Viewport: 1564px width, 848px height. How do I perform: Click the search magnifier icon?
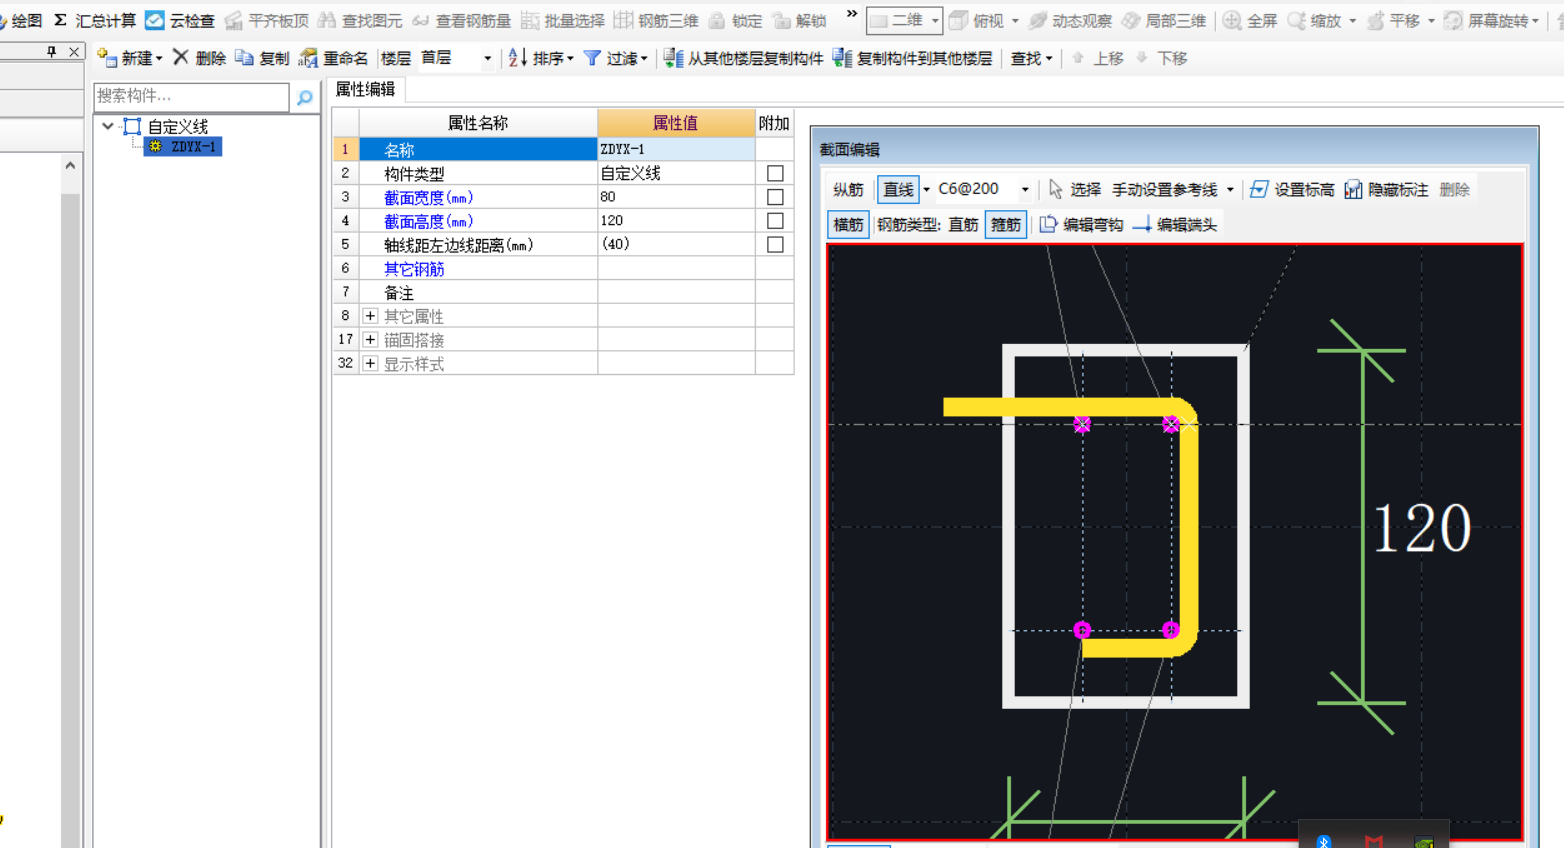(x=305, y=97)
